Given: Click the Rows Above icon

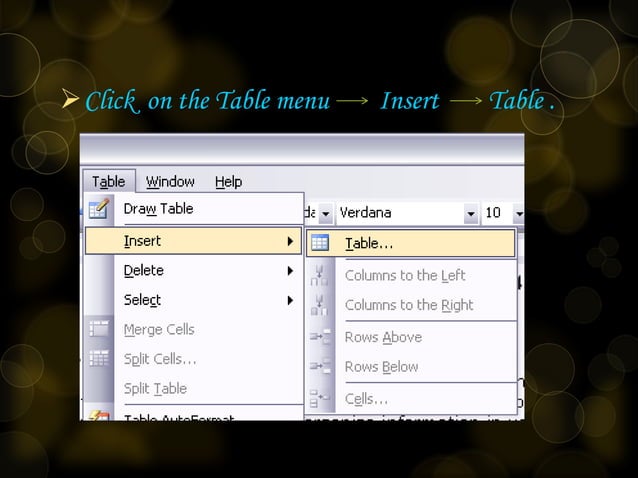Looking at the screenshot, I should point(320,337).
